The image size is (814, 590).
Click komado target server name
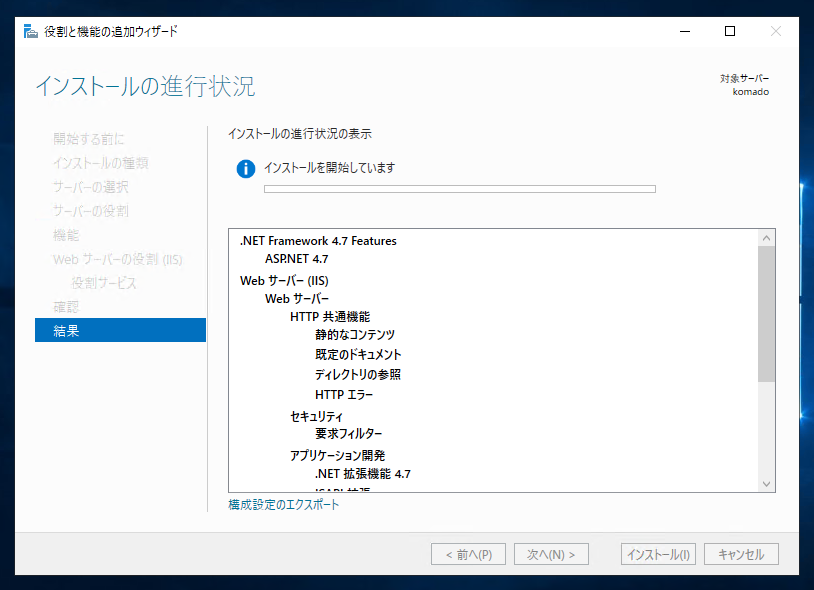pos(751,92)
